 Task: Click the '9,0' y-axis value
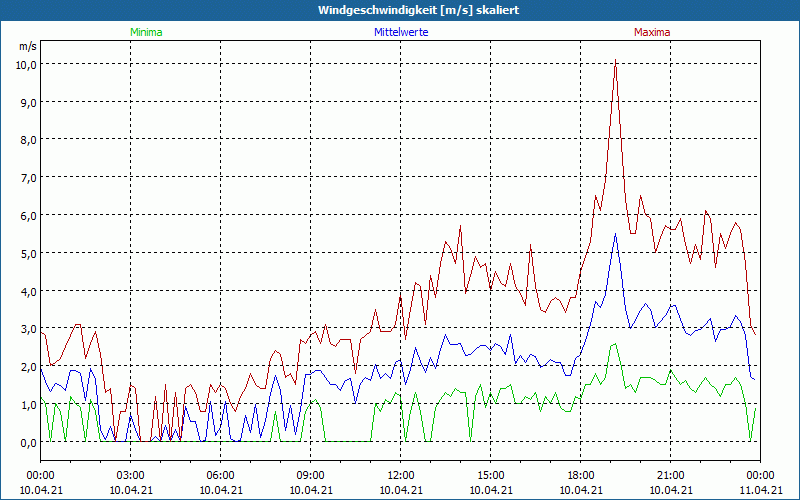point(29,102)
